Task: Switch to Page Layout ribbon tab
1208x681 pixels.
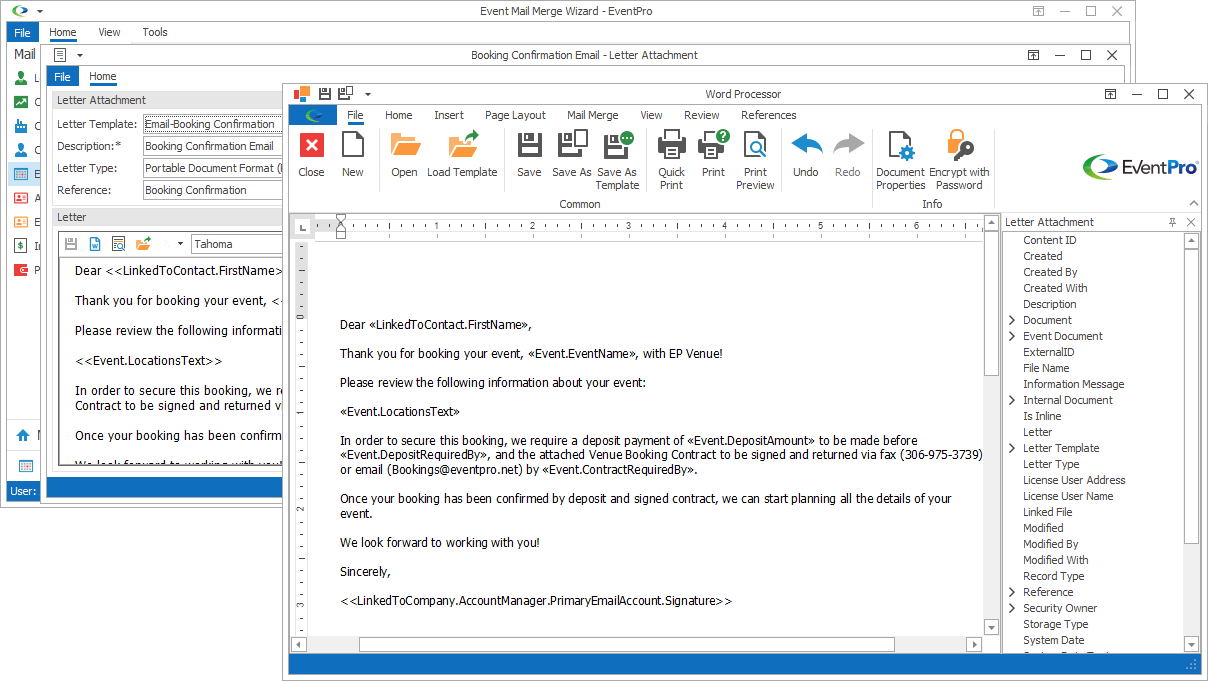Action: point(516,115)
